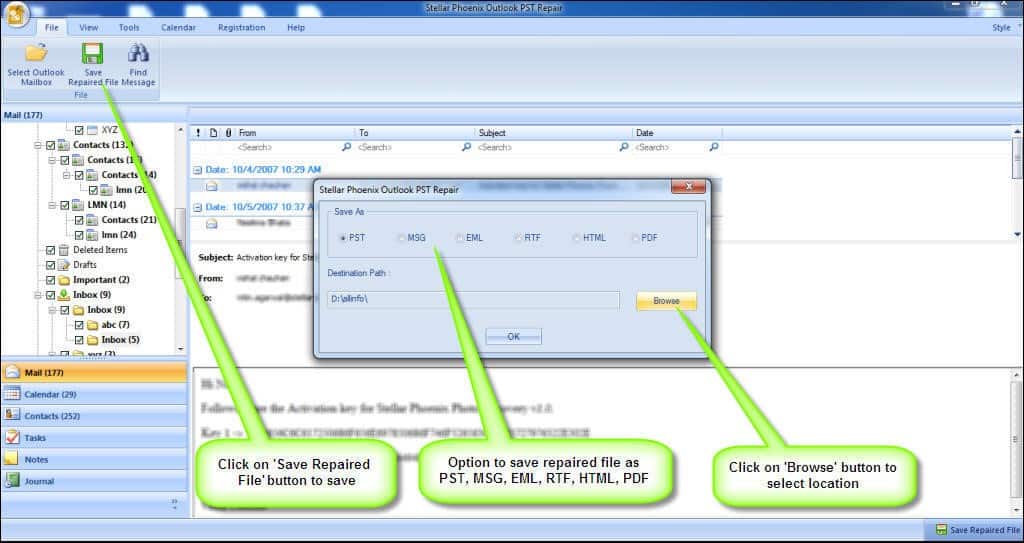This screenshot has height=543, width=1024.
Task: Open the Tools menu
Action: coord(129,27)
